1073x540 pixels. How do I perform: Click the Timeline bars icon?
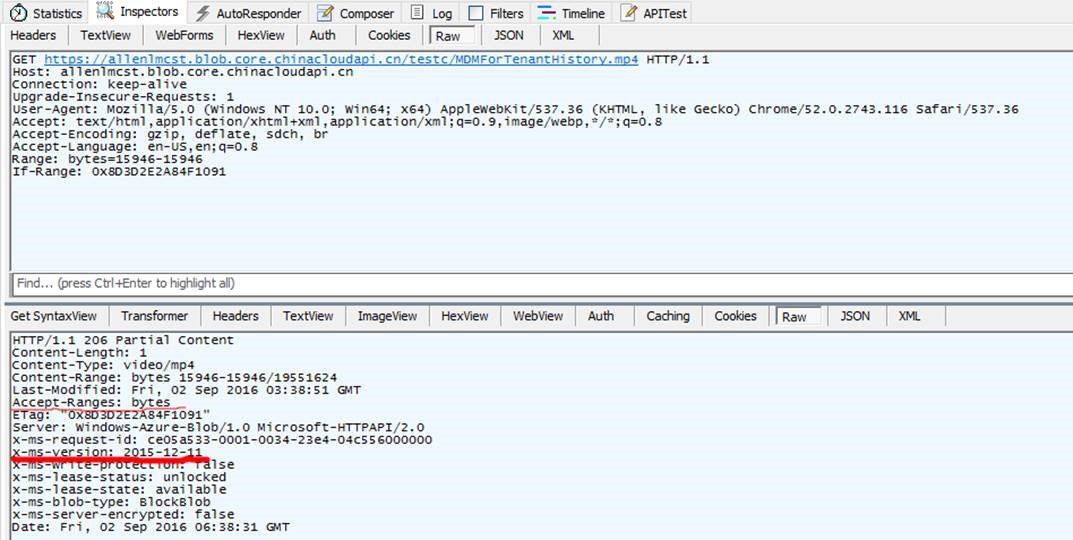coord(546,14)
